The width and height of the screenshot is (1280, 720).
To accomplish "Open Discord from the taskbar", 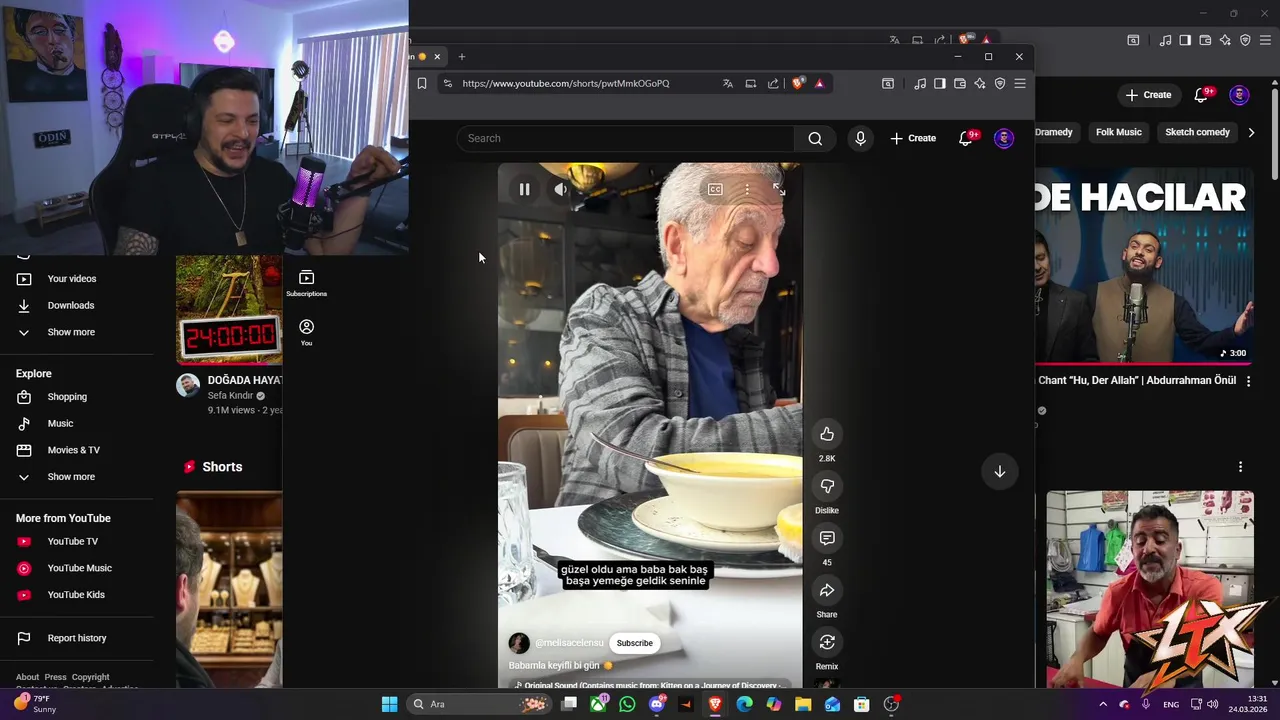I will pyautogui.click(x=657, y=704).
